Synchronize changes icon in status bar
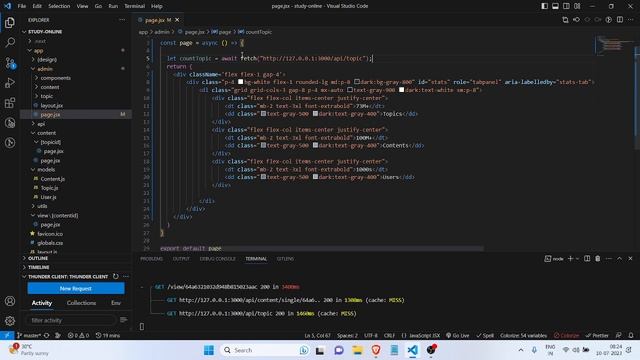This screenshot has width=640, height=360. 47,335
